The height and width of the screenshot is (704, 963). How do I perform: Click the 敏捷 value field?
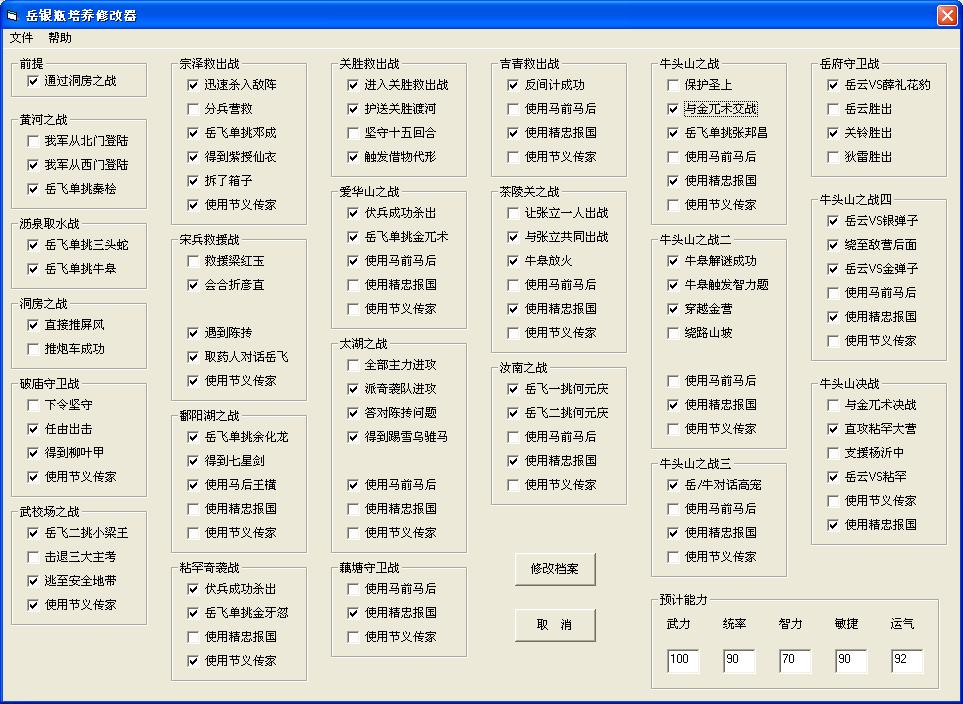point(851,660)
